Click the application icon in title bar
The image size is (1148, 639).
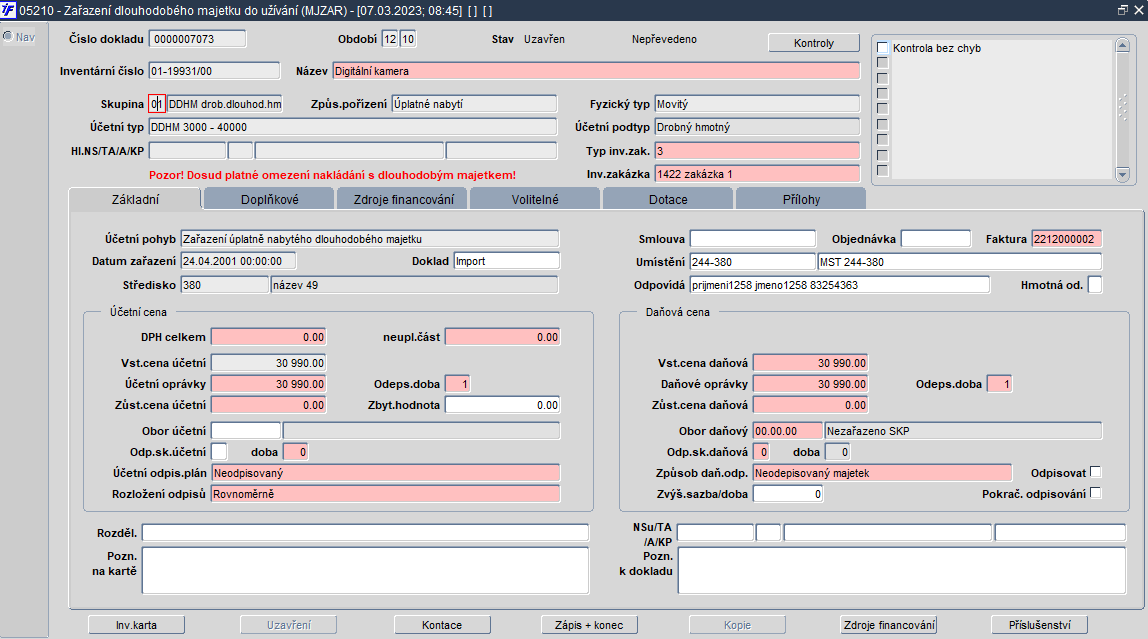[x=8, y=10]
